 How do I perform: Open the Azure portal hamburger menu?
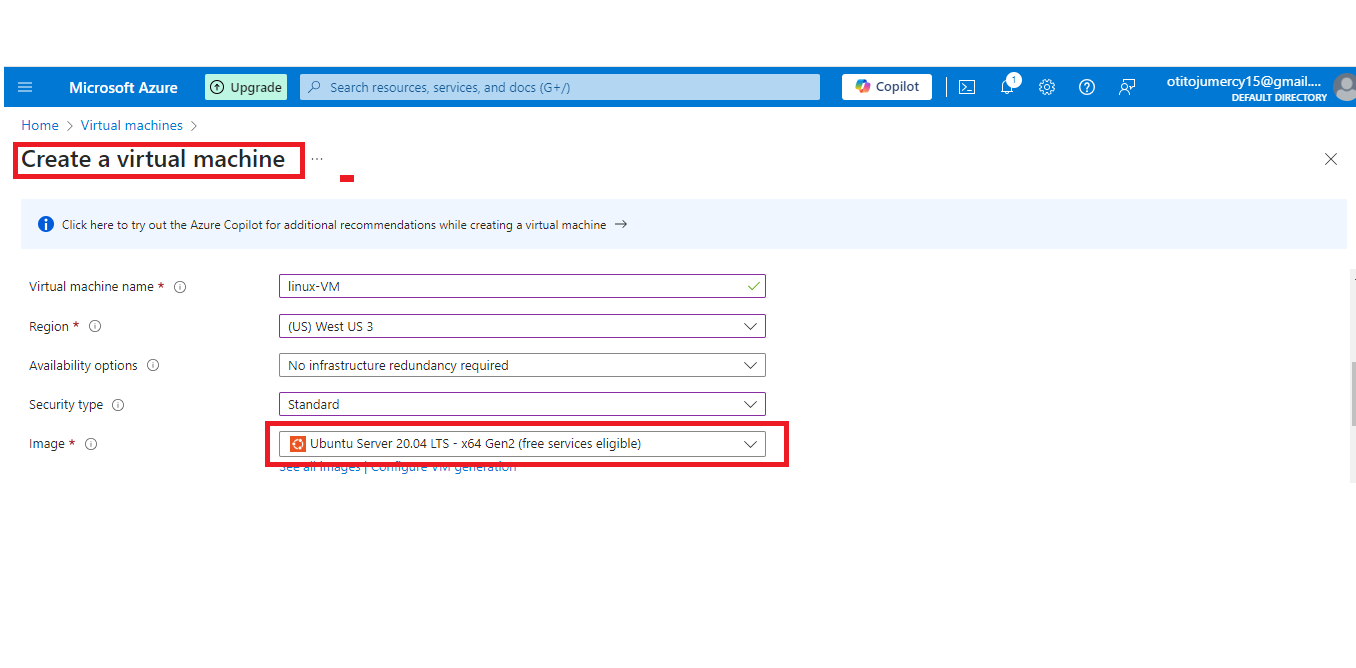(25, 87)
